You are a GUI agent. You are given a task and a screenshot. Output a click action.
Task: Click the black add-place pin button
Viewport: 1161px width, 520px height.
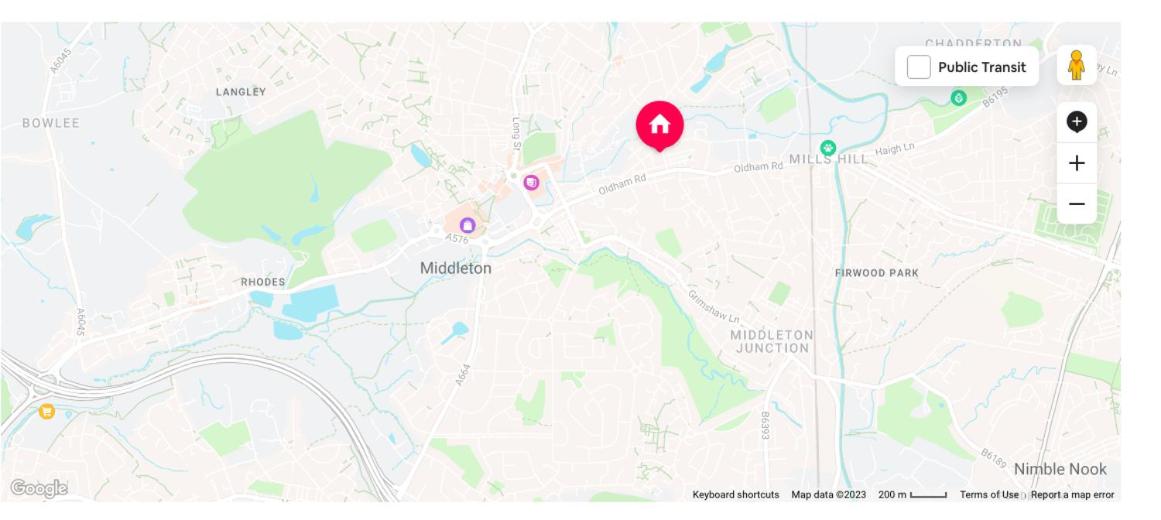[x=1077, y=122]
